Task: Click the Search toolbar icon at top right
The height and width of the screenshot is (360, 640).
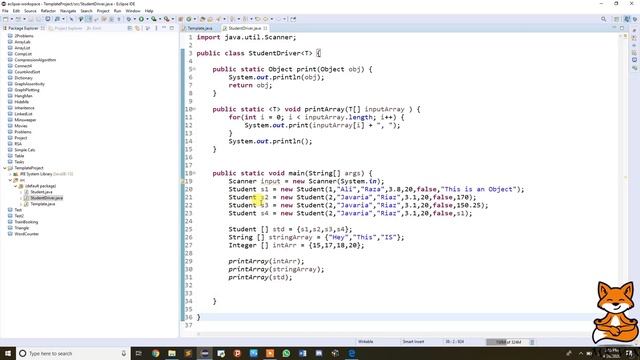Action: point(603,19)
